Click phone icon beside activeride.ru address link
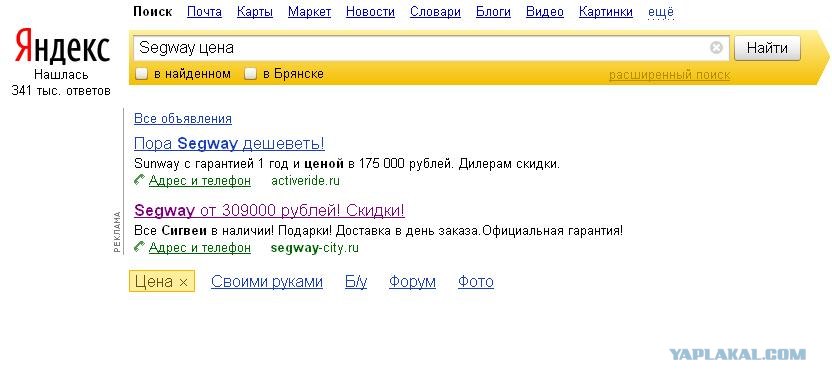This screenshot has height=384, width=832. (140, 180)
